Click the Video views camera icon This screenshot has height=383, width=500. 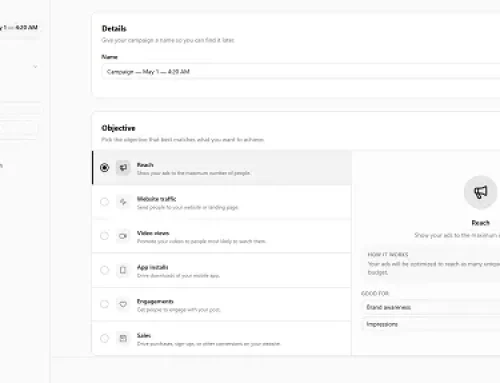(x=123, y=236)
